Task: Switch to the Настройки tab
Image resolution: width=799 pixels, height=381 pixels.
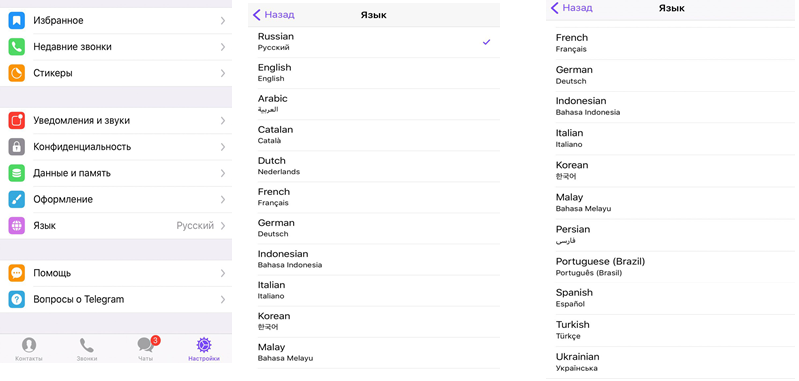Action: [x=204, y=349]
